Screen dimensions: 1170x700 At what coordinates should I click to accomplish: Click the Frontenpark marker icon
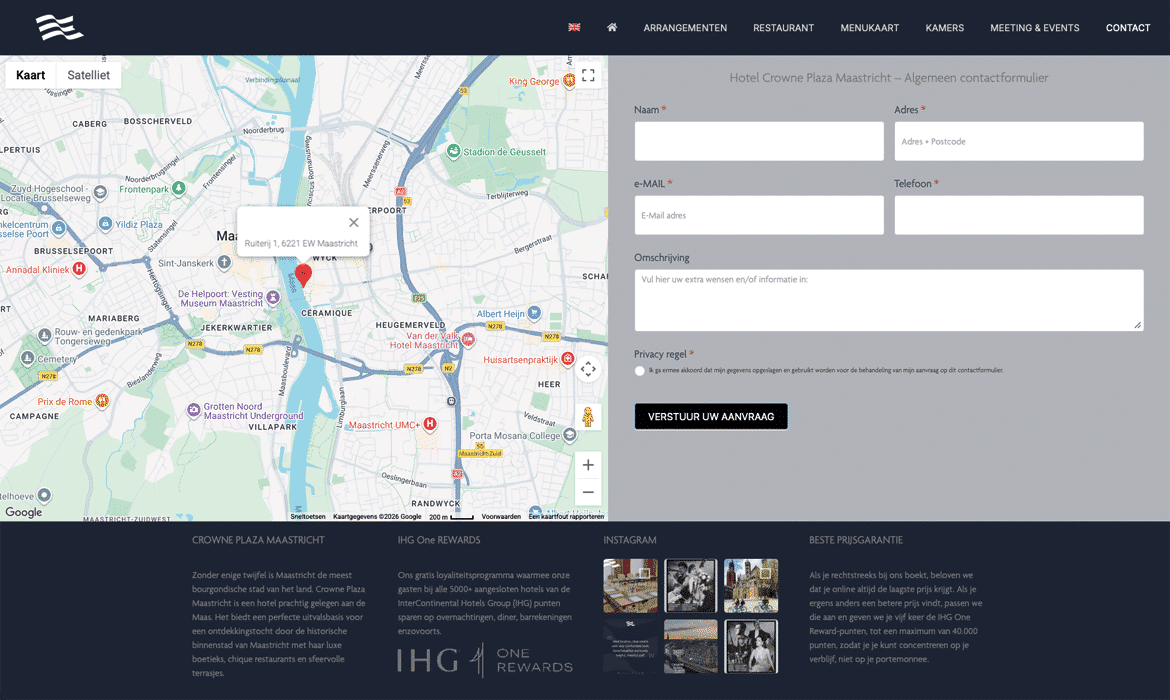click(178, 188)
